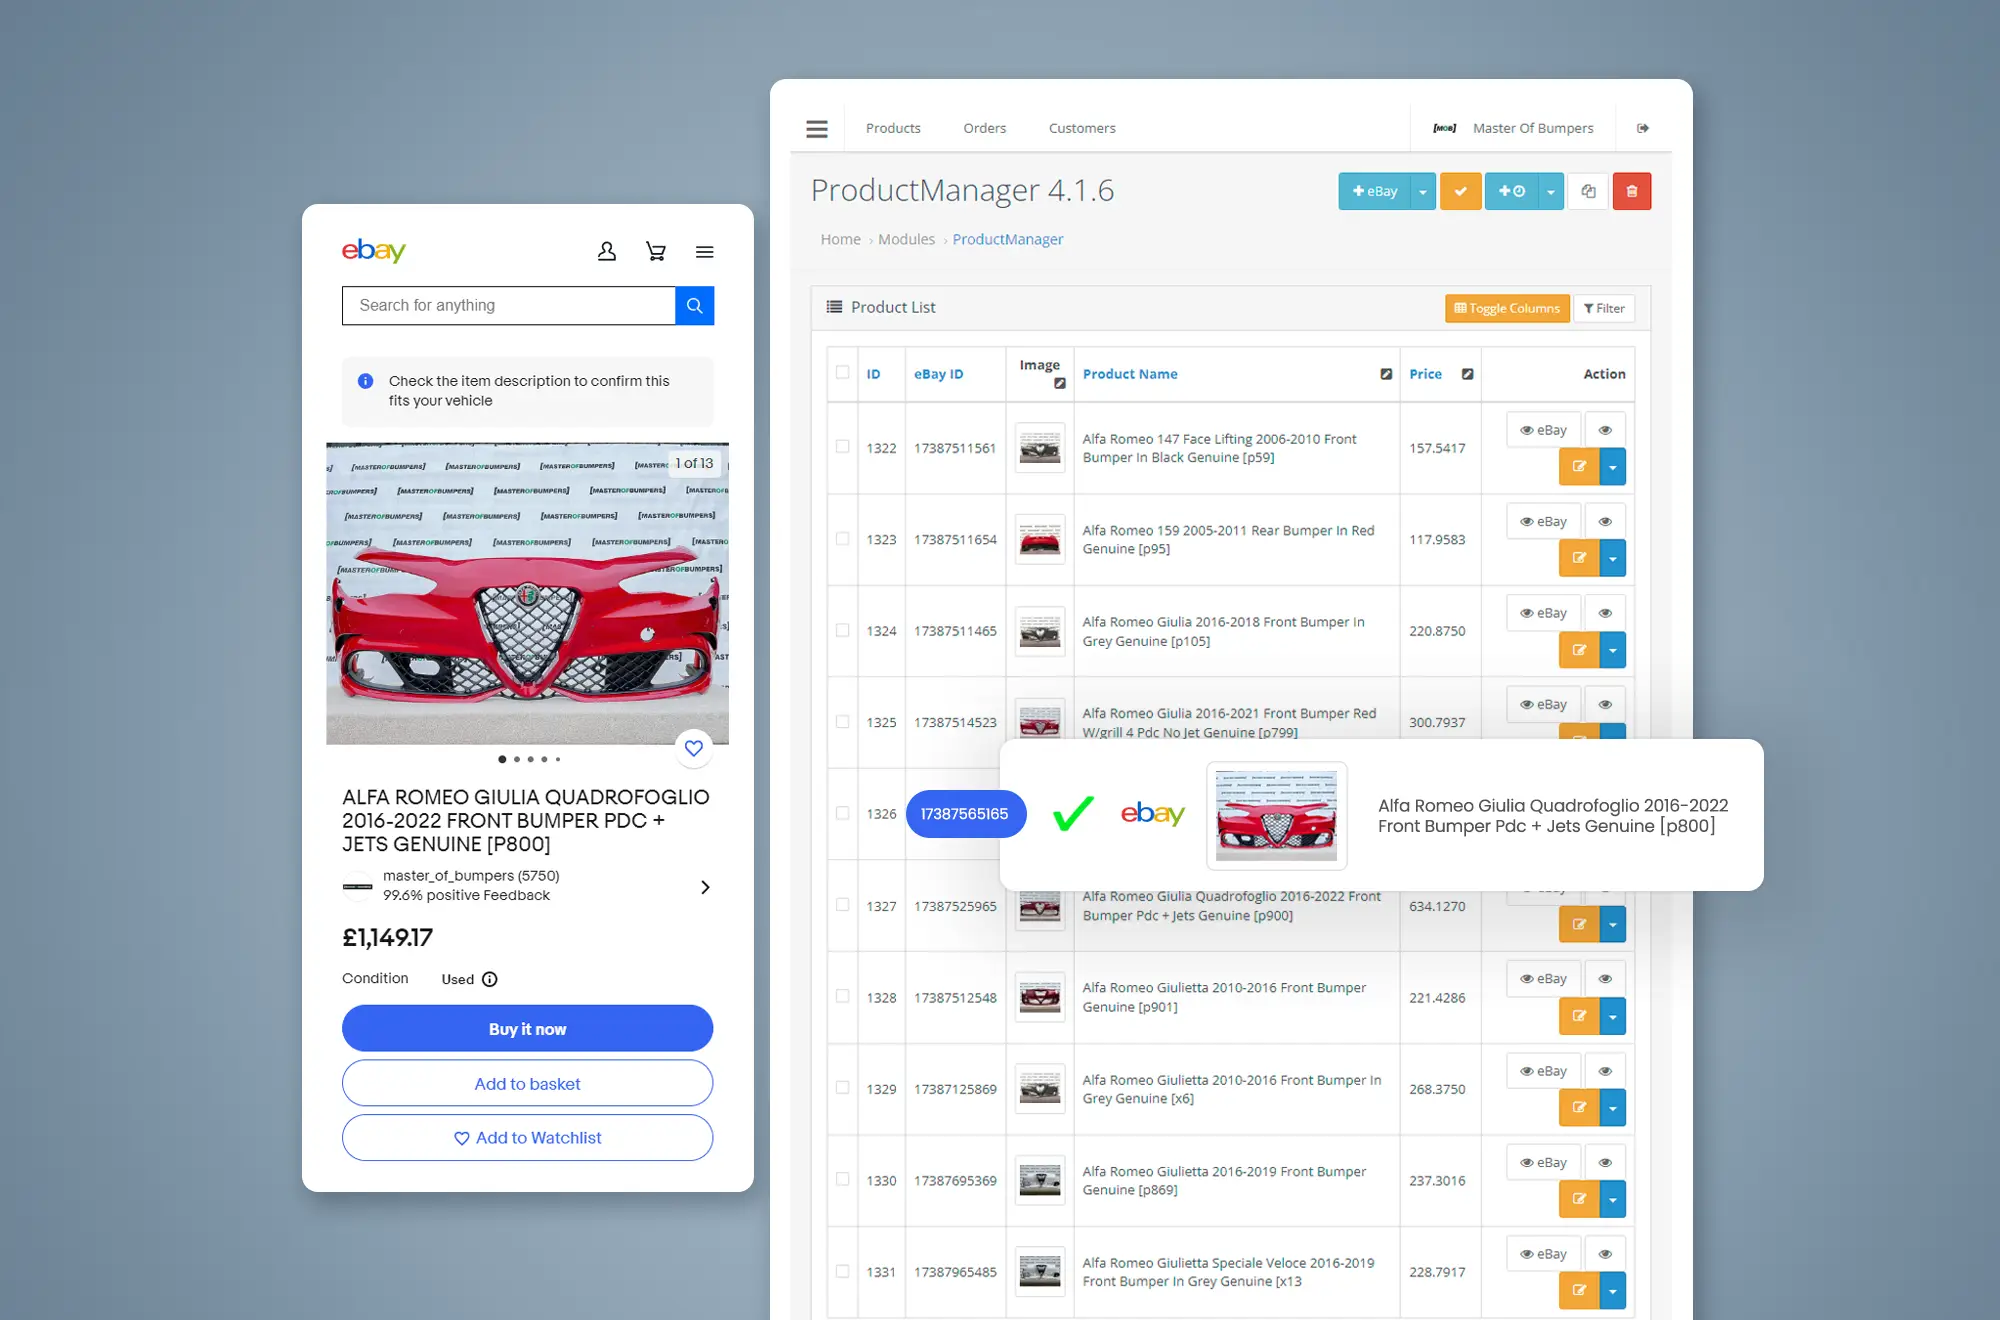The width and height of the screenshot is (2000, 1320).
Task: Open the hamburger sidebar menu in ProductManager
Action: tap(817, 129)
